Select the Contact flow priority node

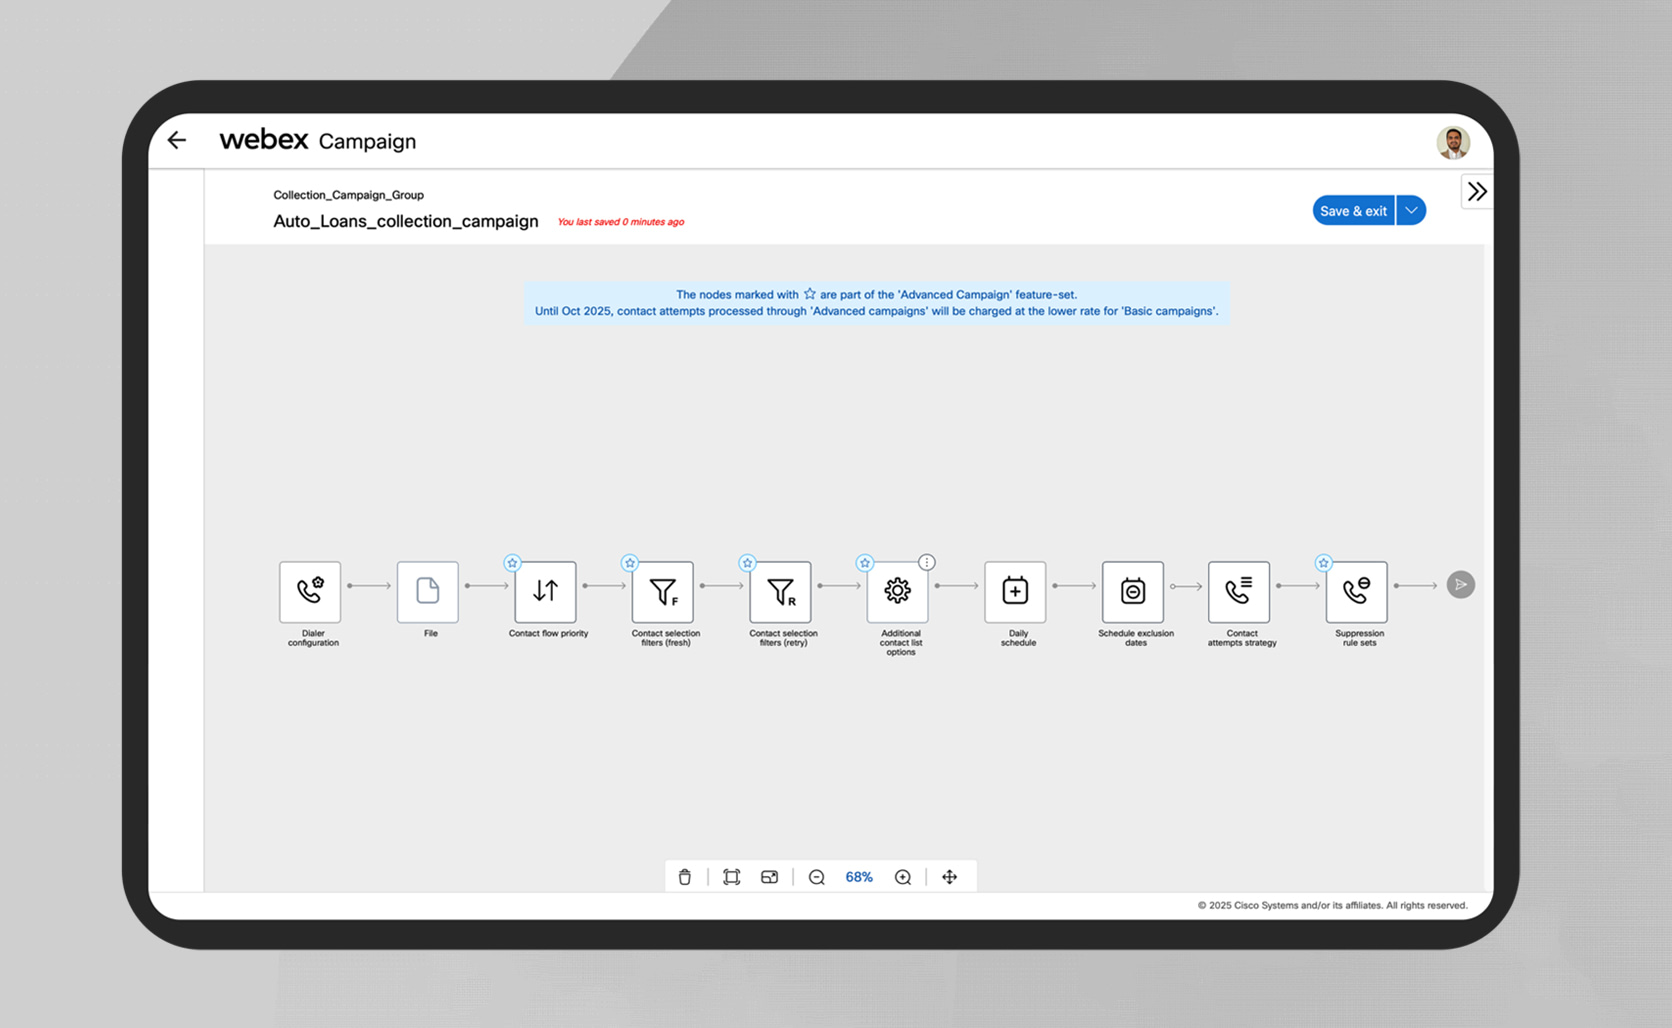click(546, 591)
